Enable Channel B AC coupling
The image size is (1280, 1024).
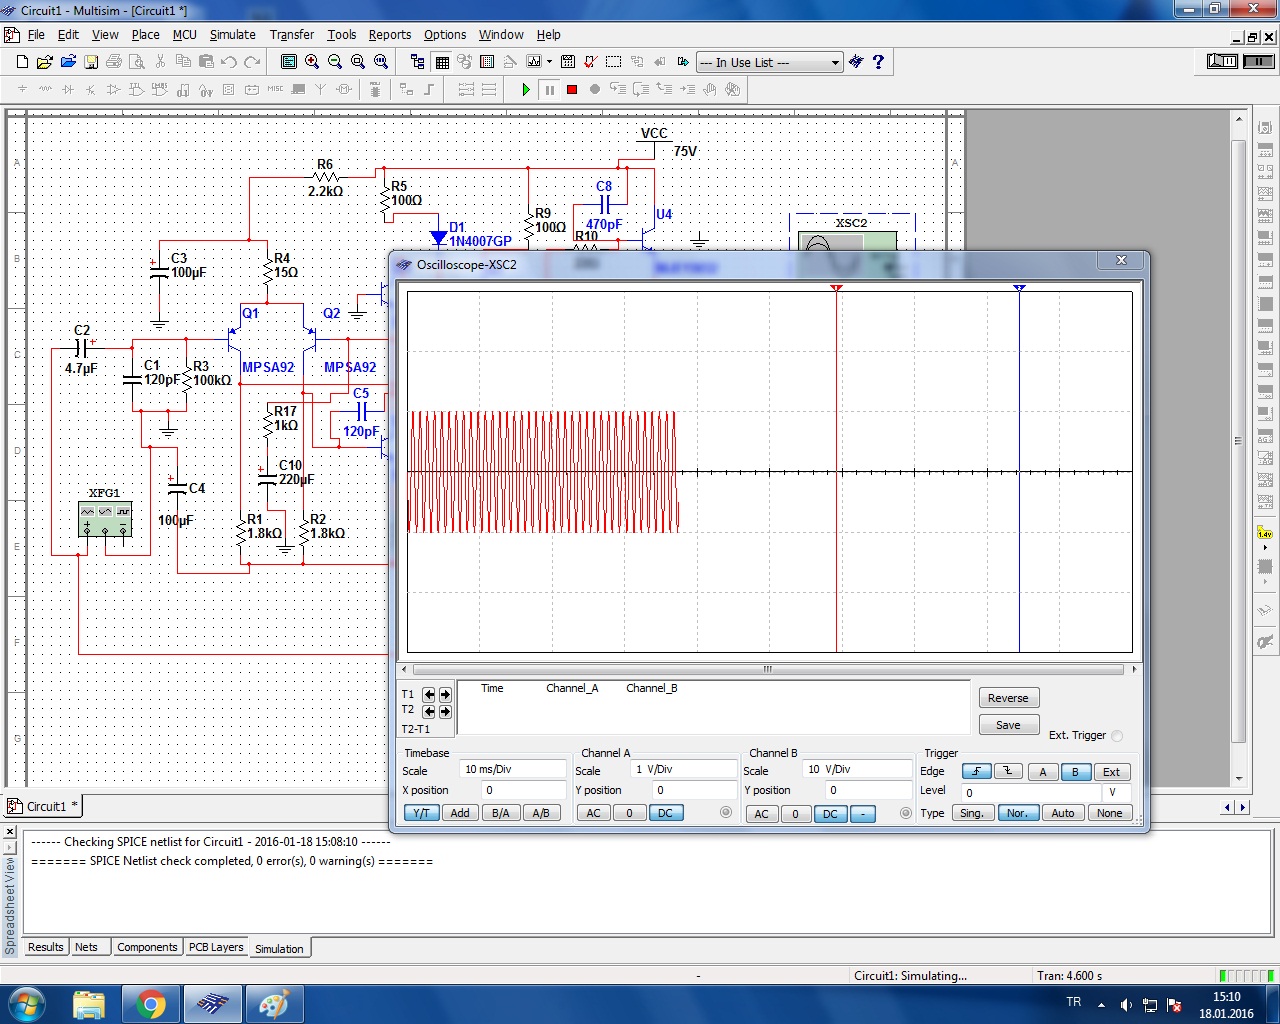click(x=761, y=813)
